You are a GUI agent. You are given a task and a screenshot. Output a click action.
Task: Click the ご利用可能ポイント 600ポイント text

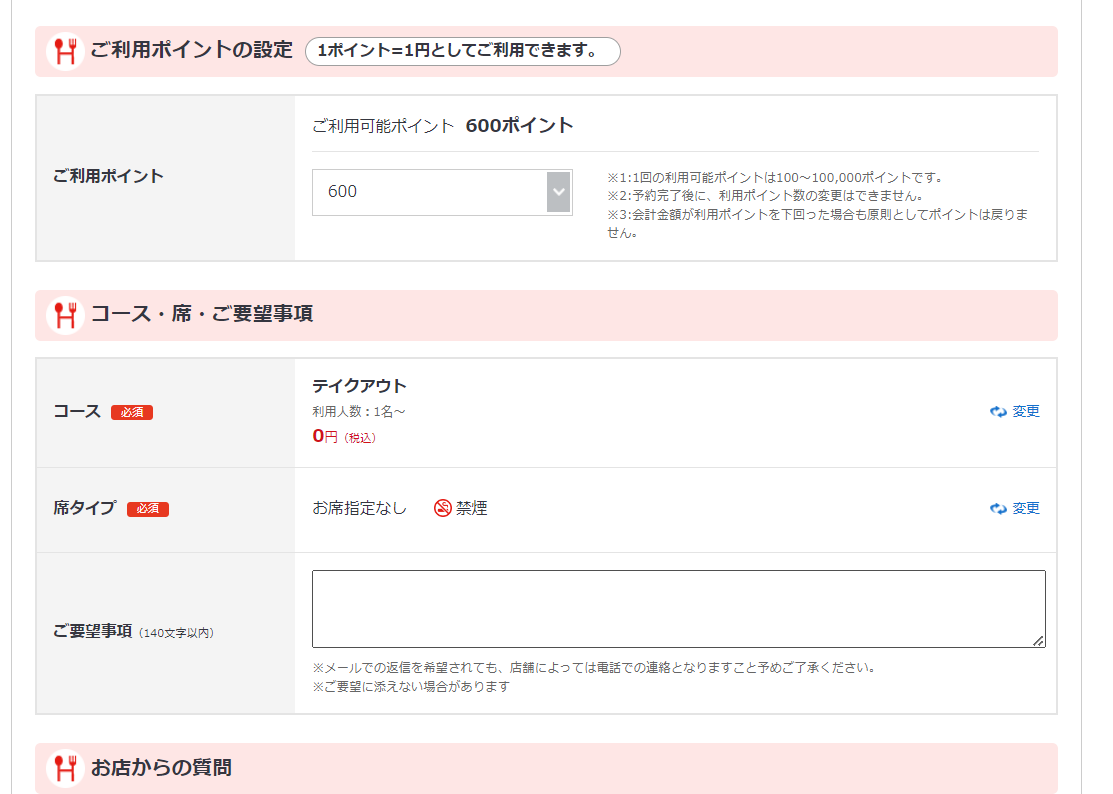(x=443, y=126)
